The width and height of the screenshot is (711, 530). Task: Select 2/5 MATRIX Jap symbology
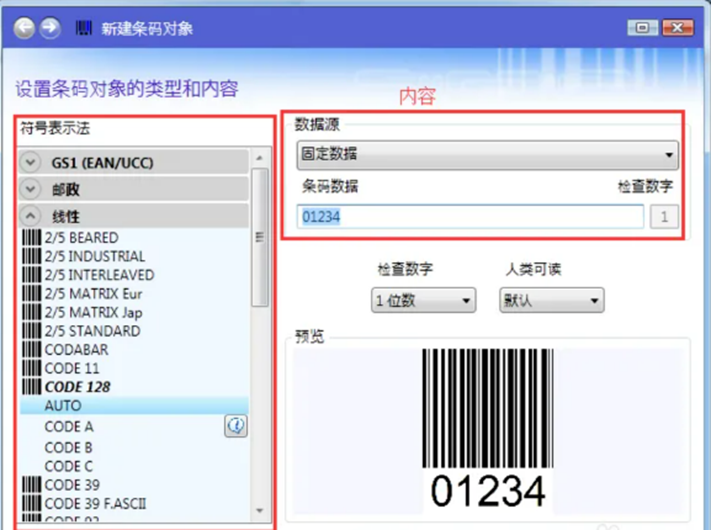click(x=93, y=312)
